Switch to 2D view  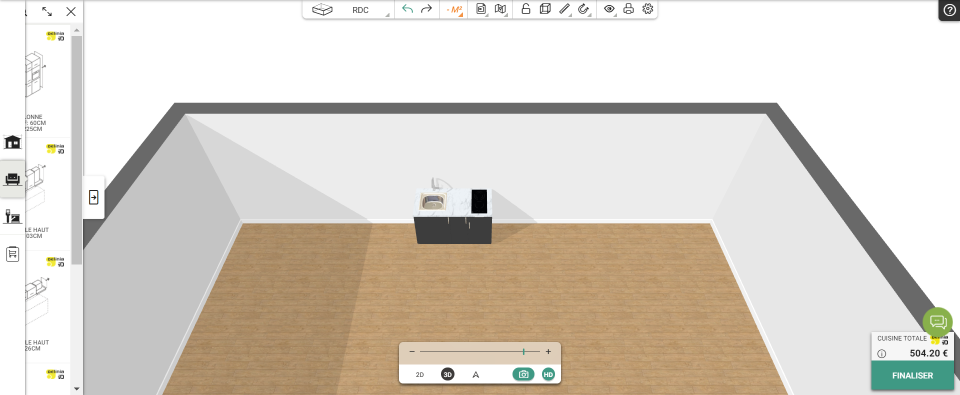[x=420, y=374]
